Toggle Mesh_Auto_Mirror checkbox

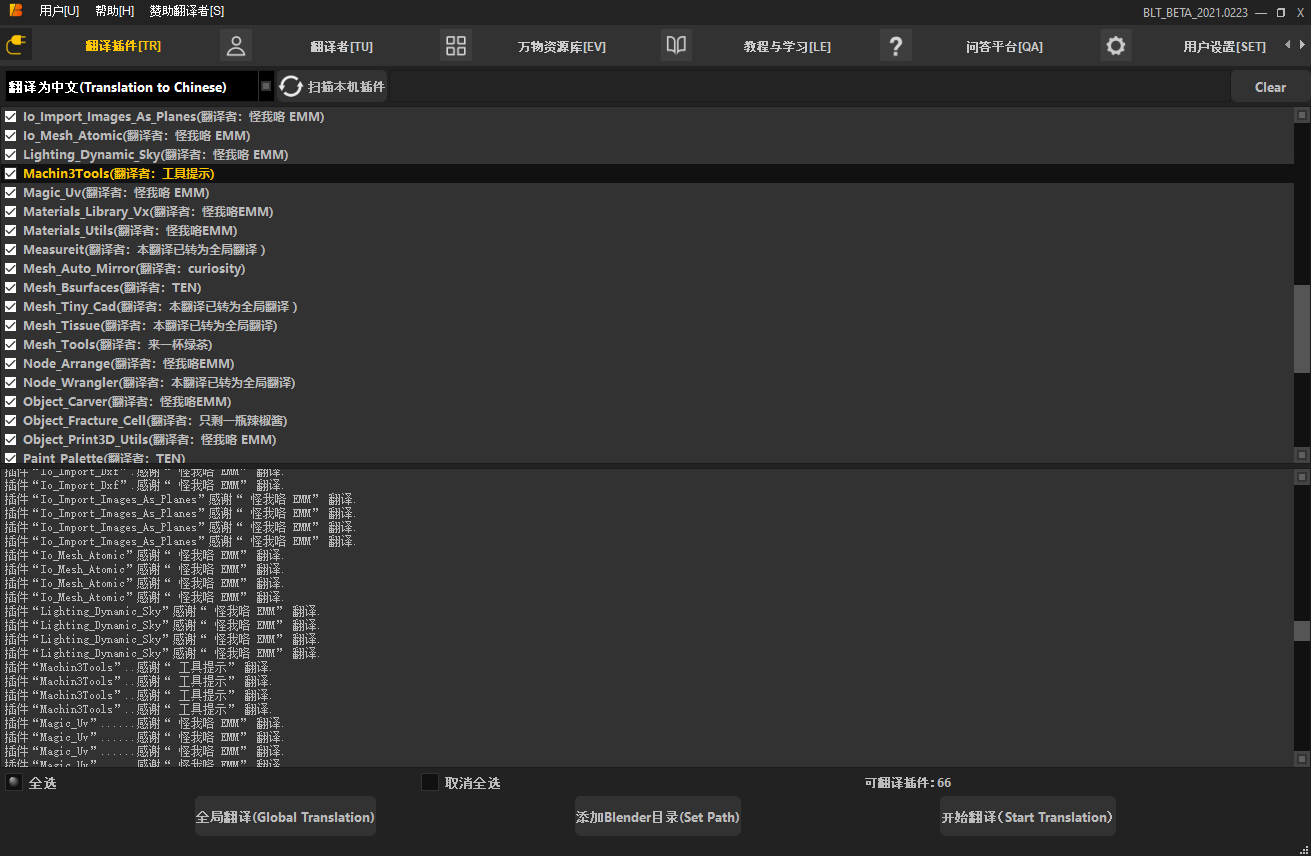point(11,269)
